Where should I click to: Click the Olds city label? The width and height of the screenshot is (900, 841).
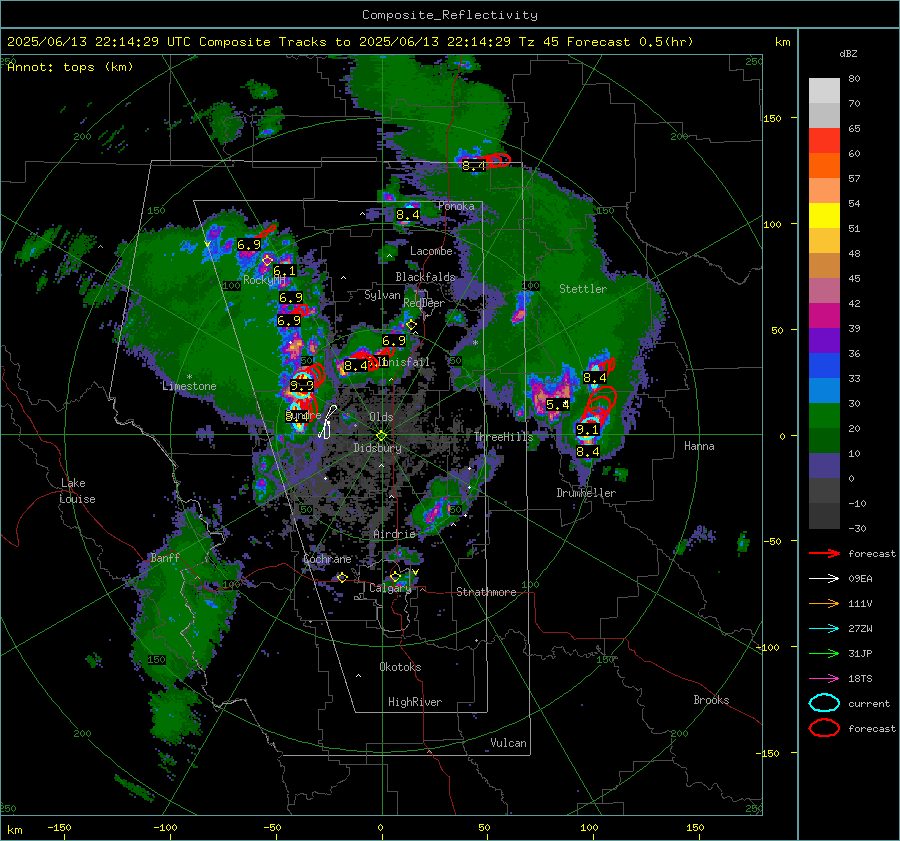point(381,417)
